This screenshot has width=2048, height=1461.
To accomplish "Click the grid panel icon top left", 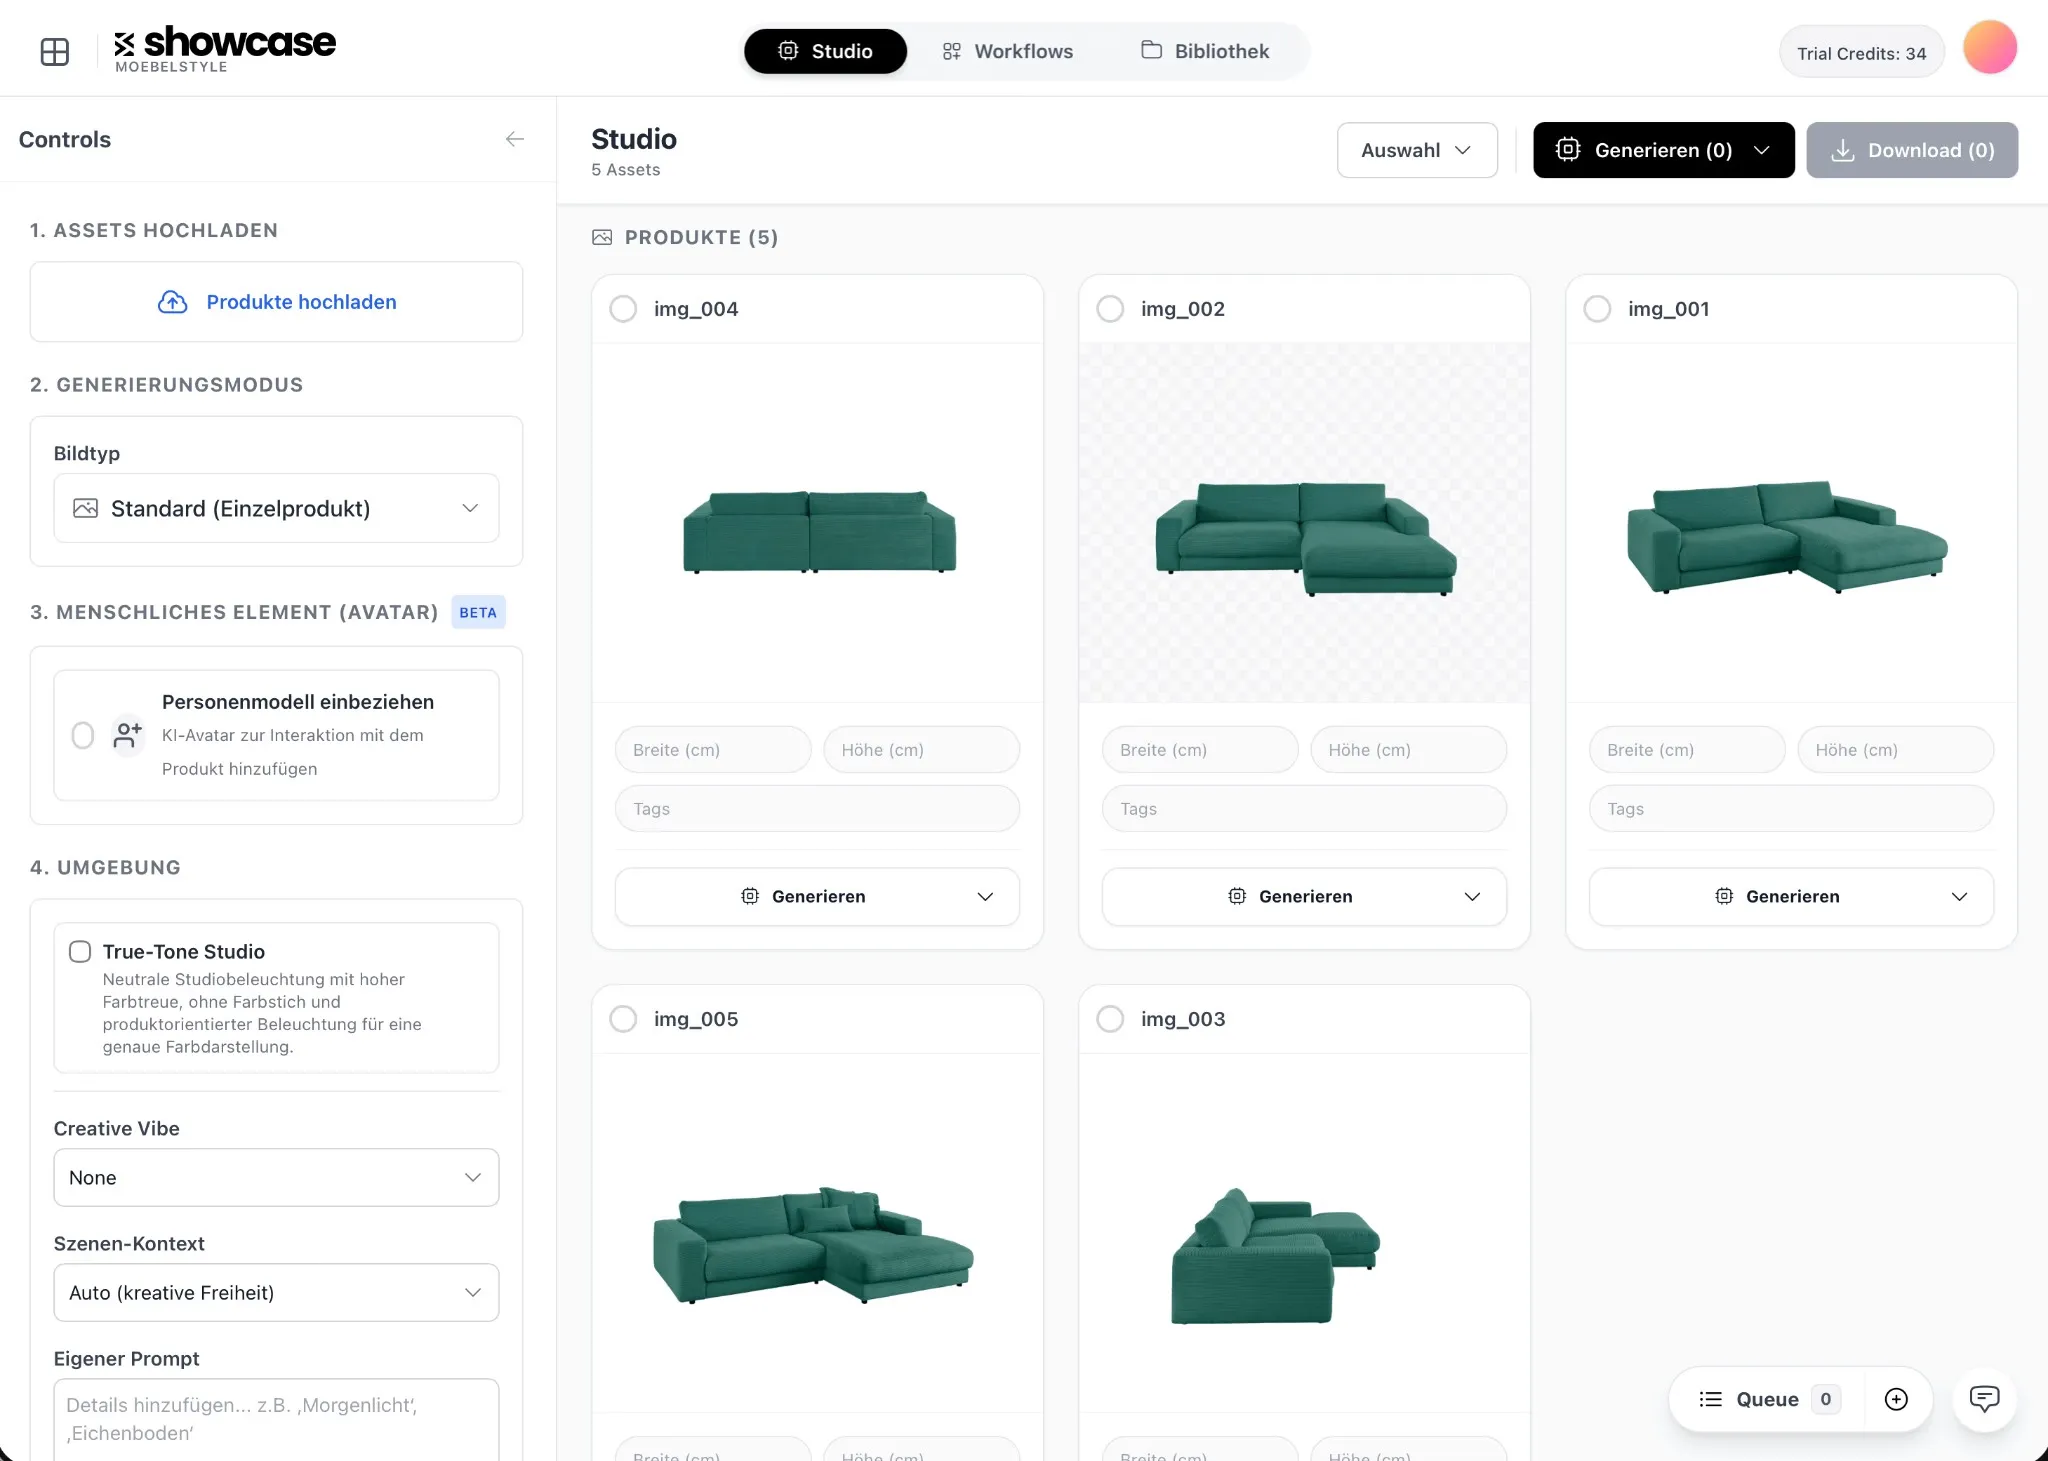I will [x=55, y=51].
